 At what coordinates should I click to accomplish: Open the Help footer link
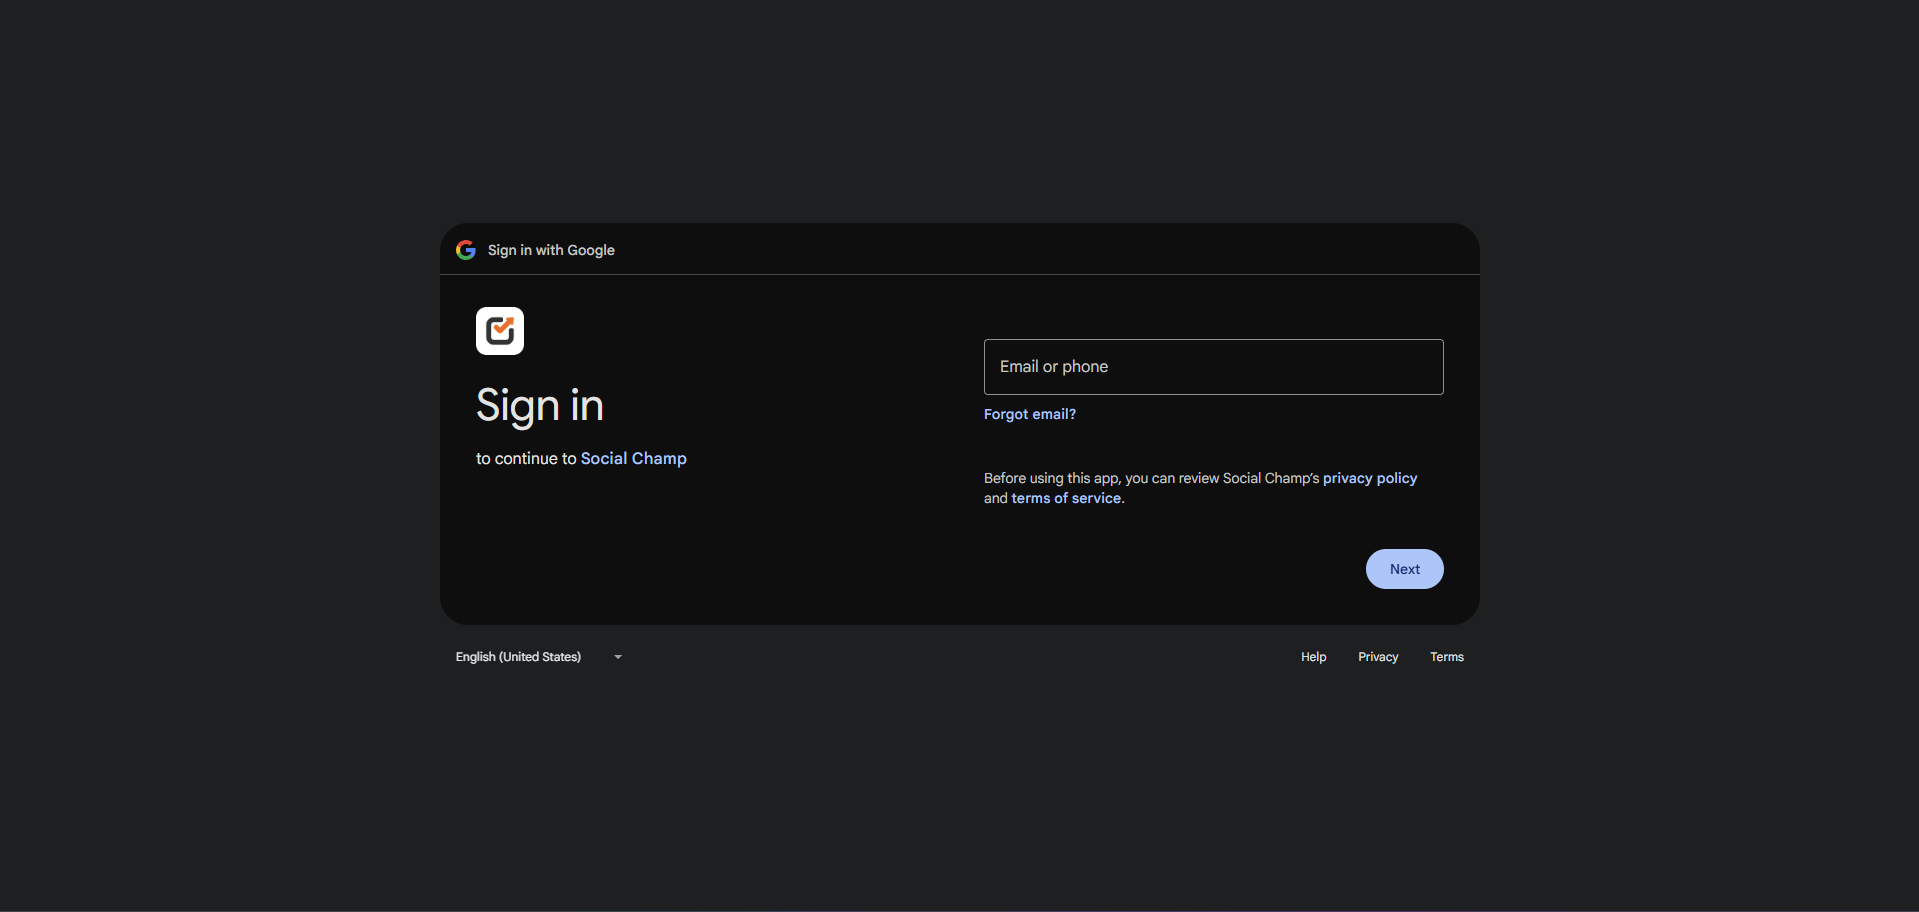coord(1313,657)
